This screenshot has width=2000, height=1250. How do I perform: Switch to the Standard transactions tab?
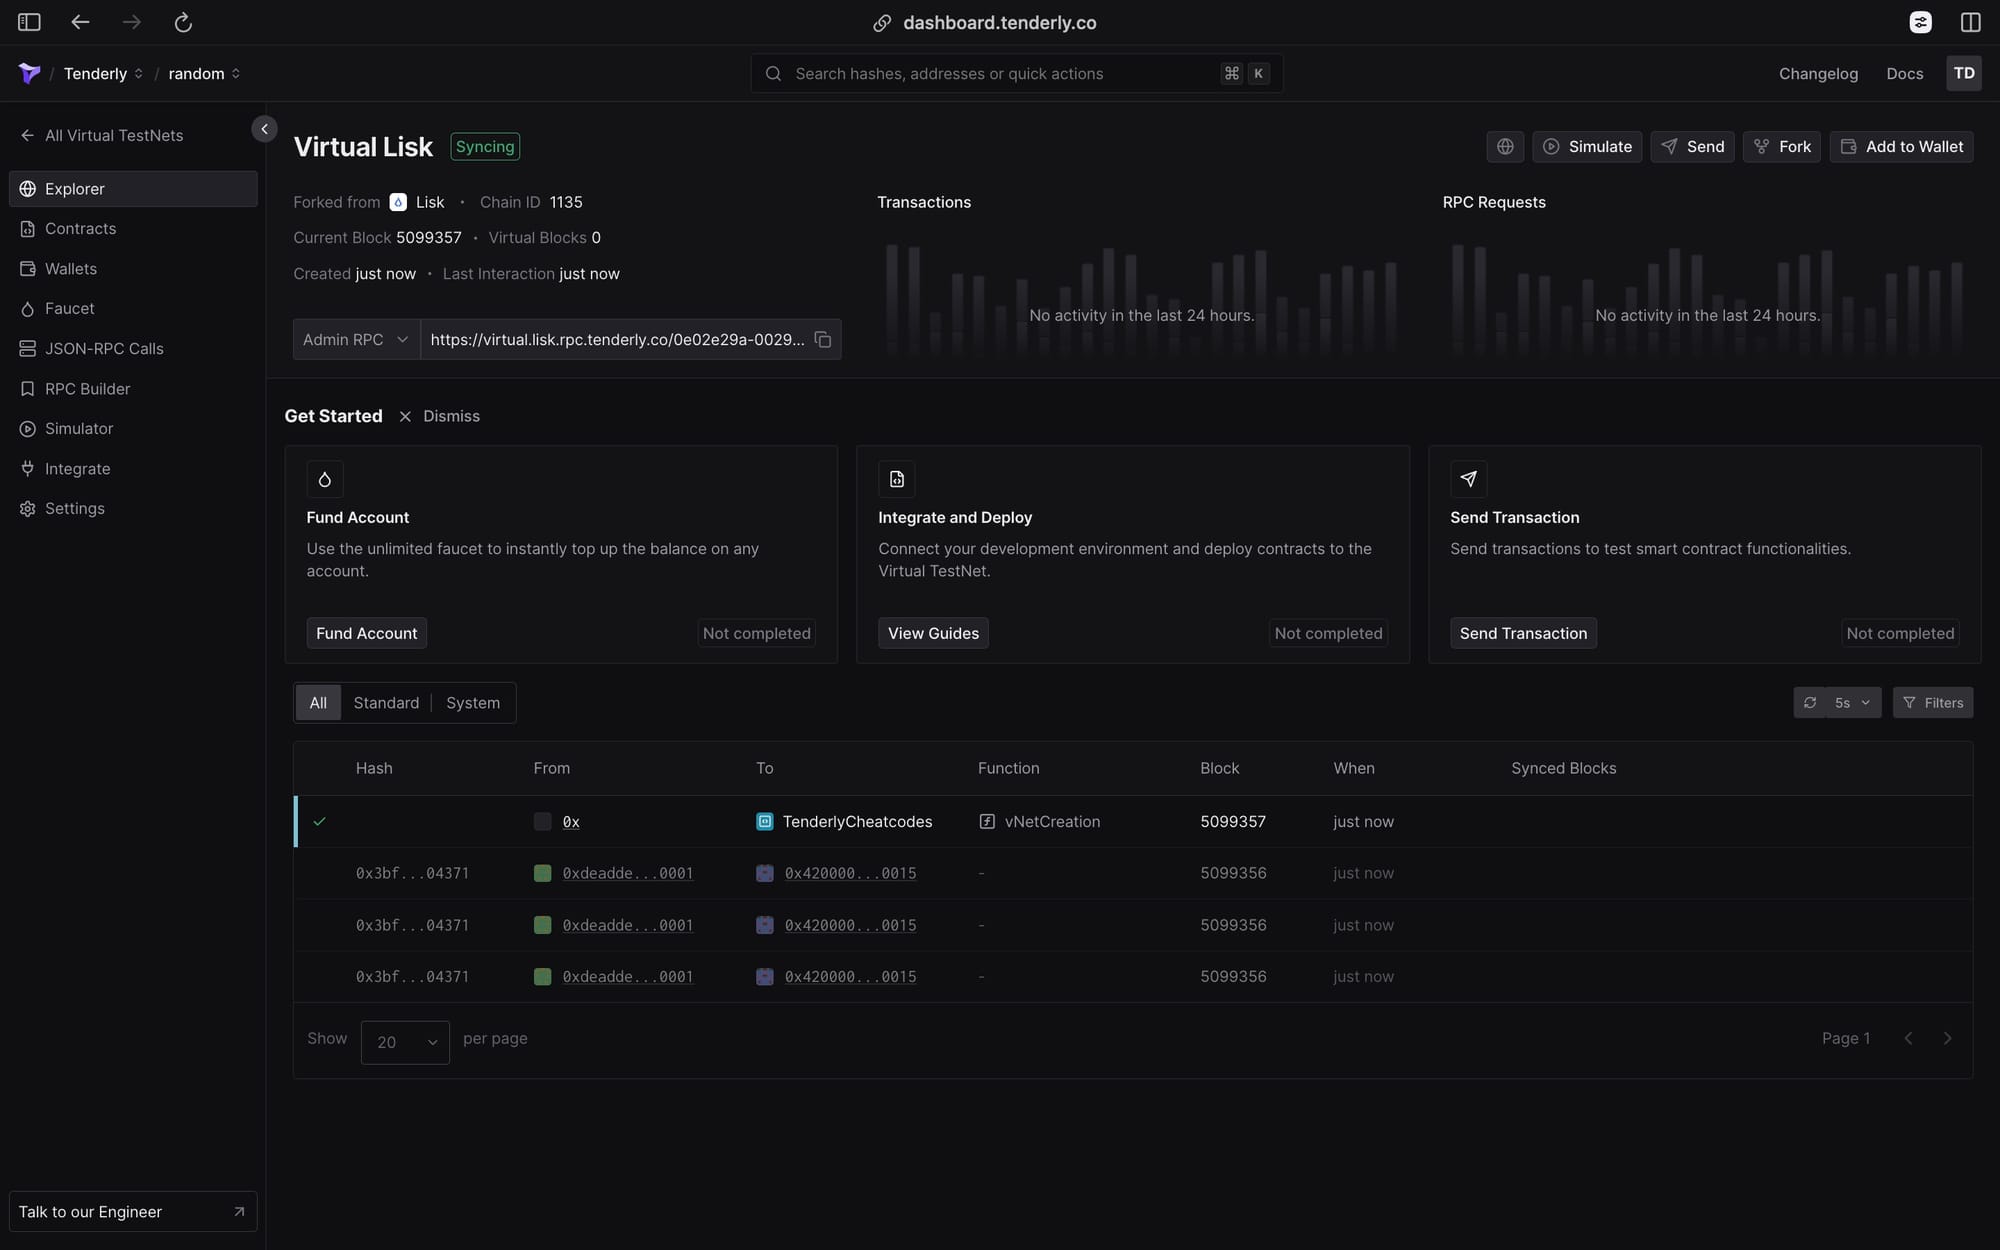[x=386, y=702]
